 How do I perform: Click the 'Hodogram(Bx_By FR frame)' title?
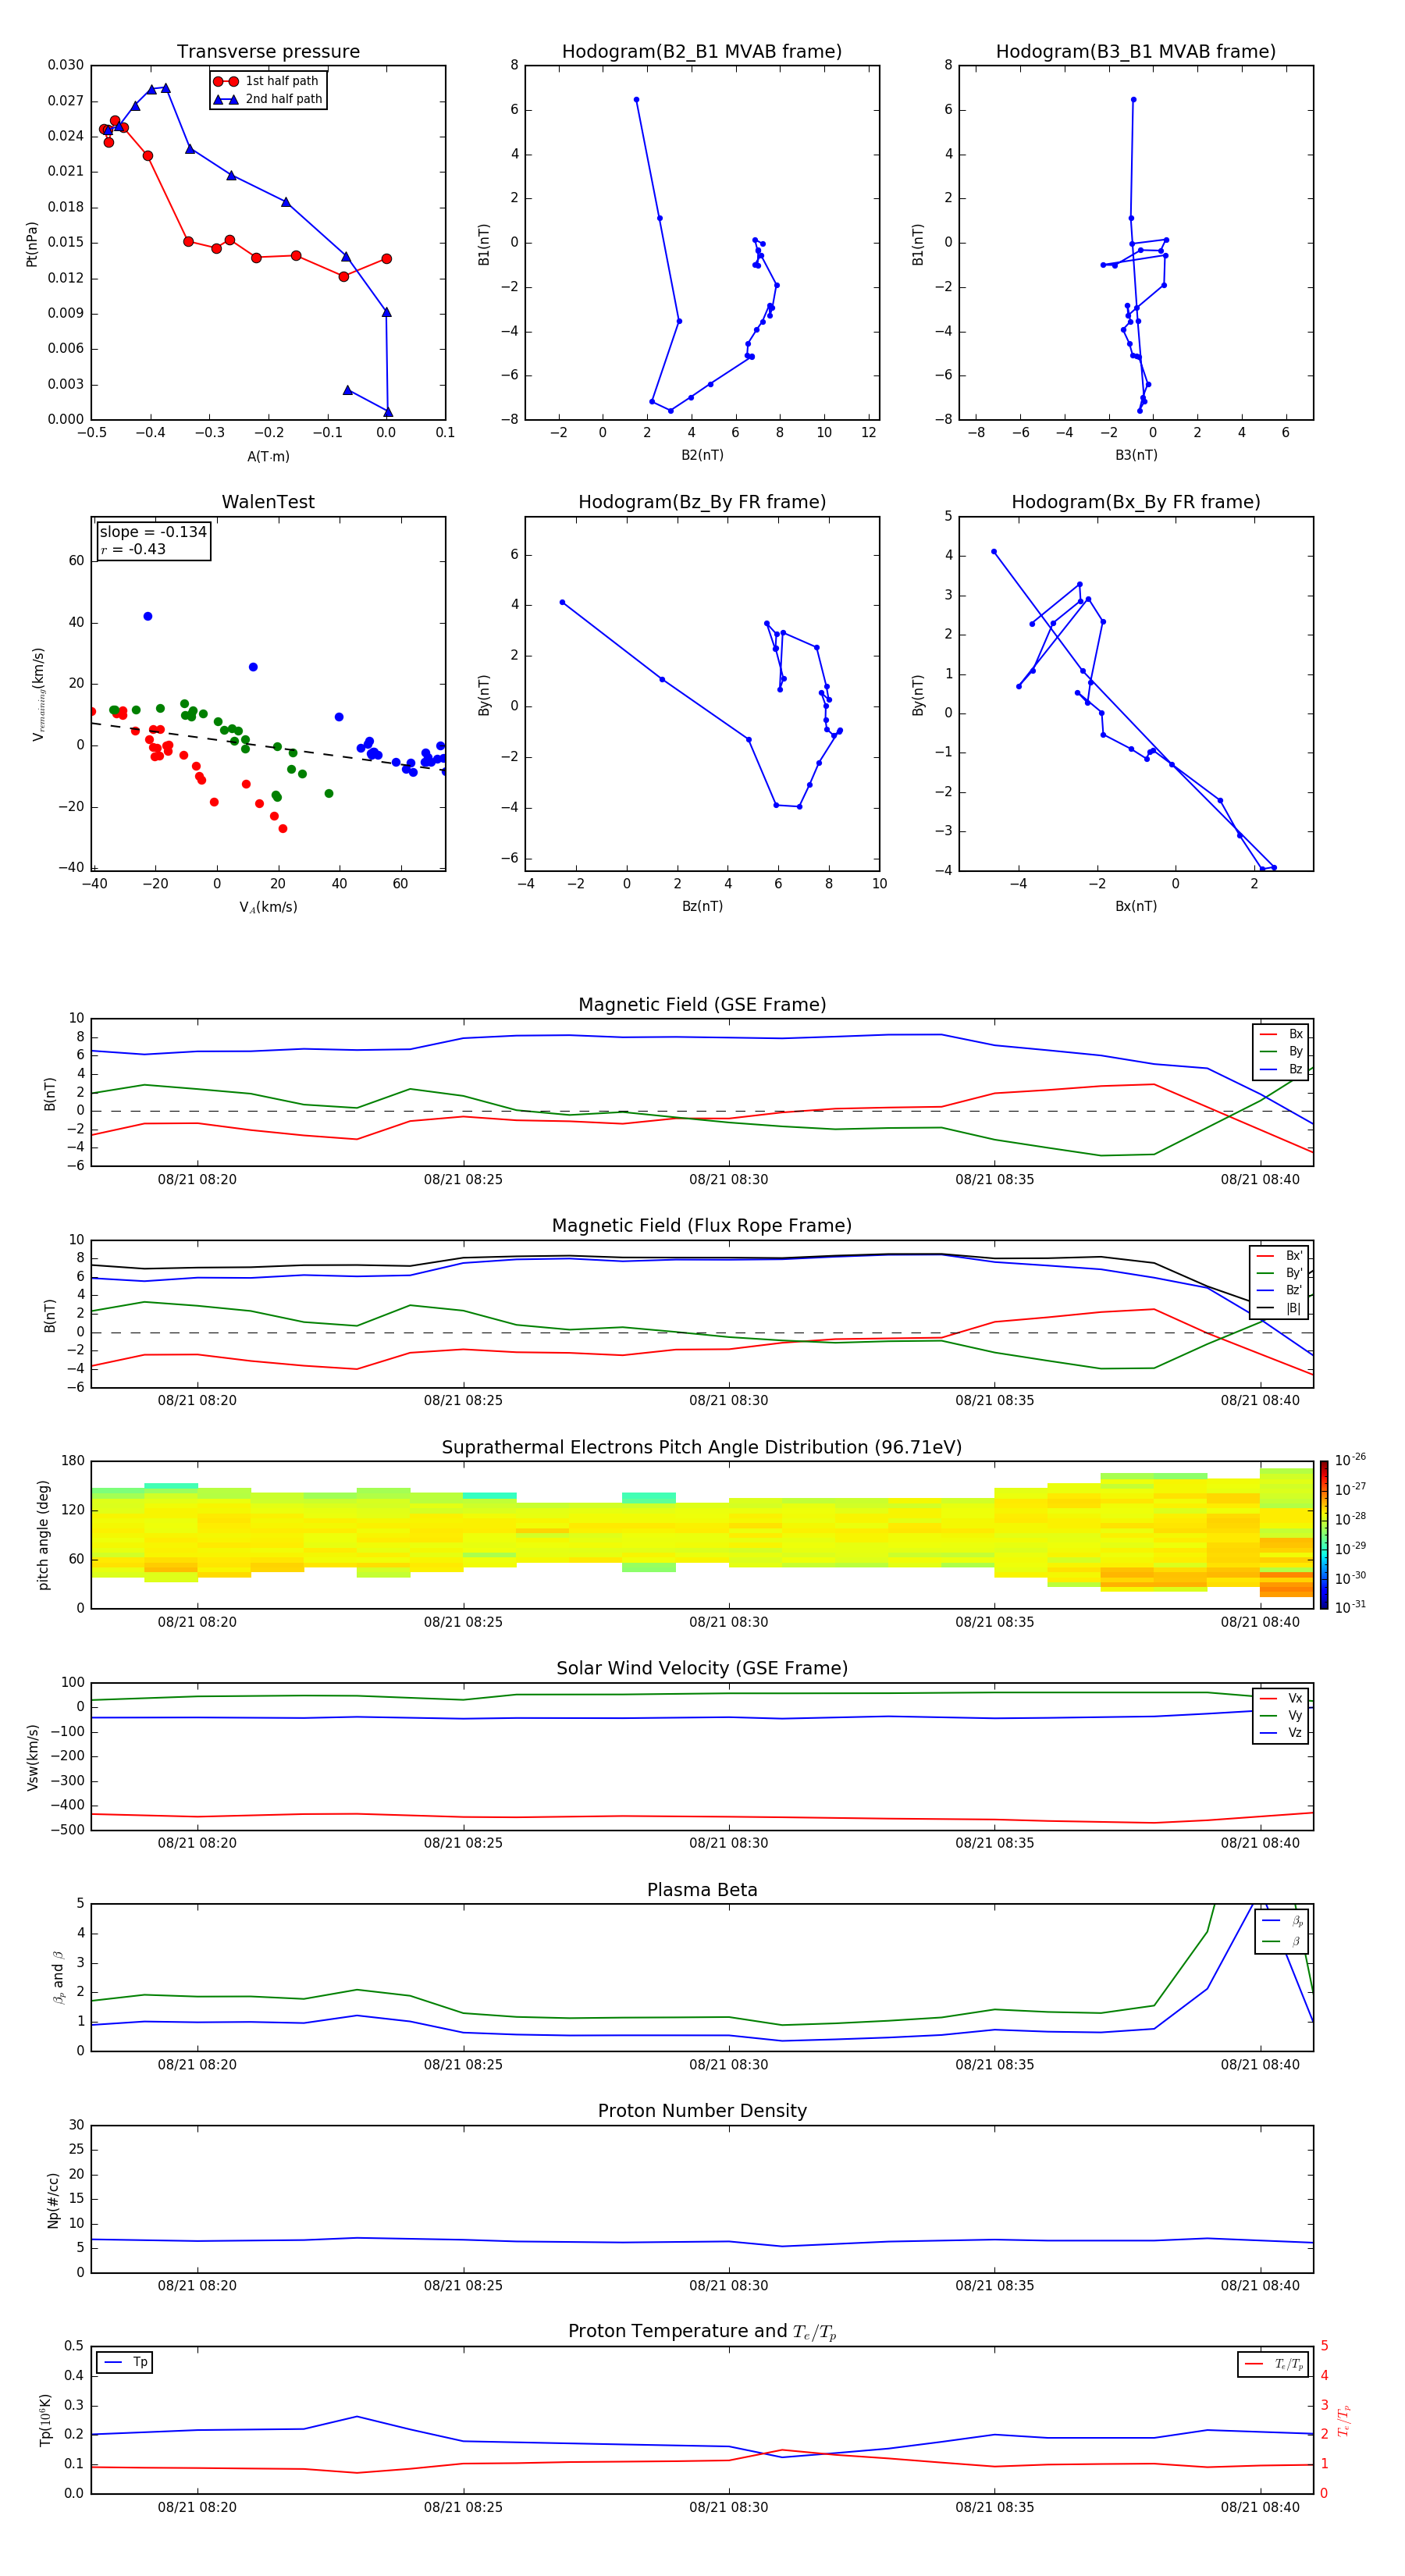[x=1136, y=502]
